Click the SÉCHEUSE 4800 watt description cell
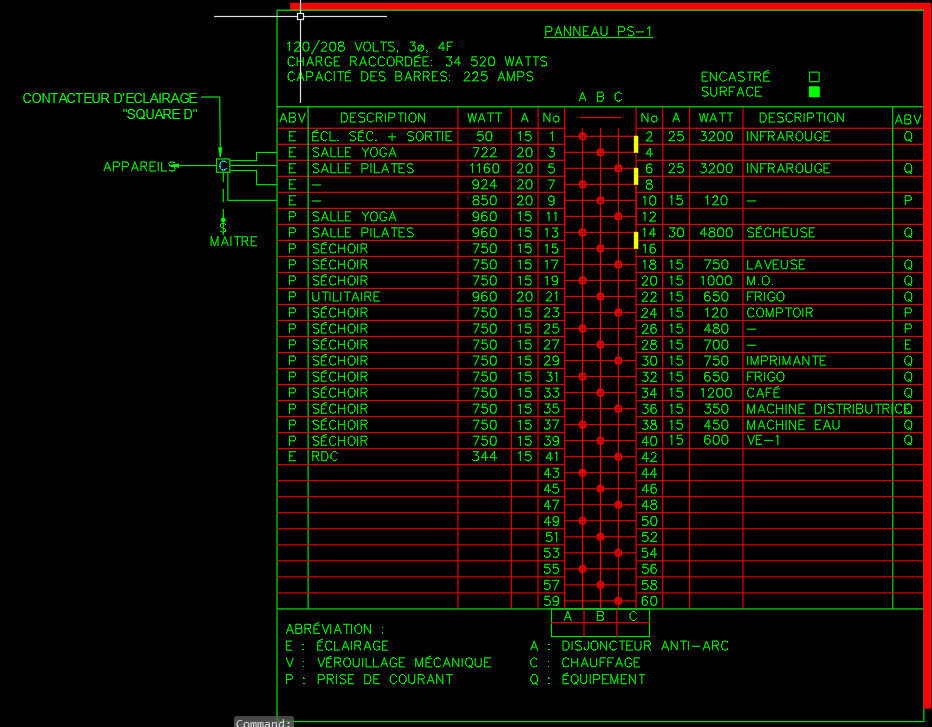932x727 pixels. point(780,233)
